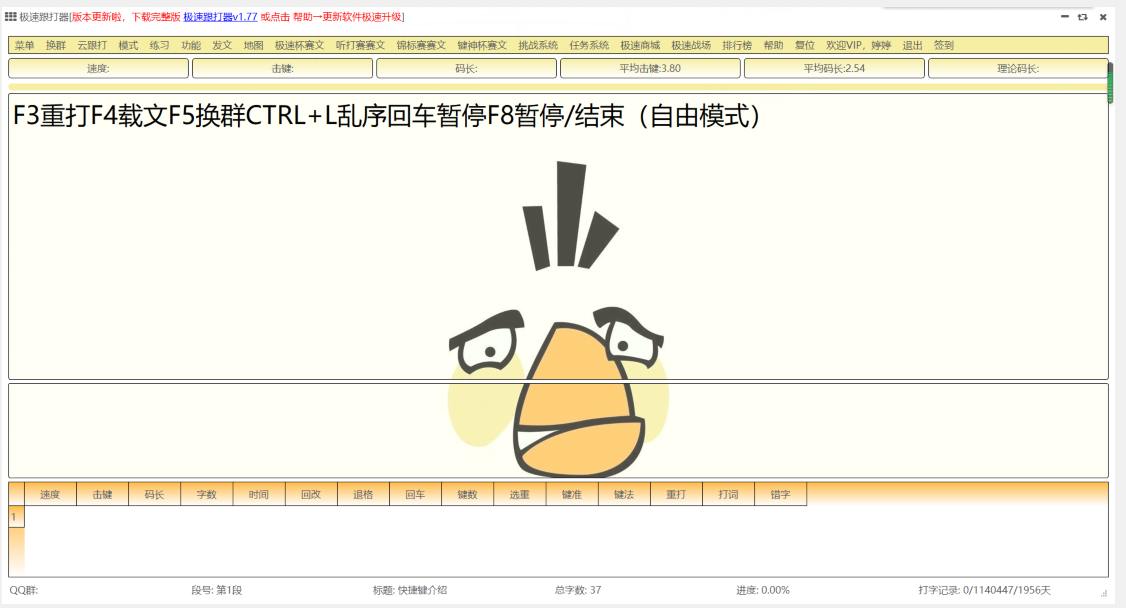Open the 锦标赛赛文 menu item
The width and height of the screenshot is (1126, 608).
click(x=422, y=45)
